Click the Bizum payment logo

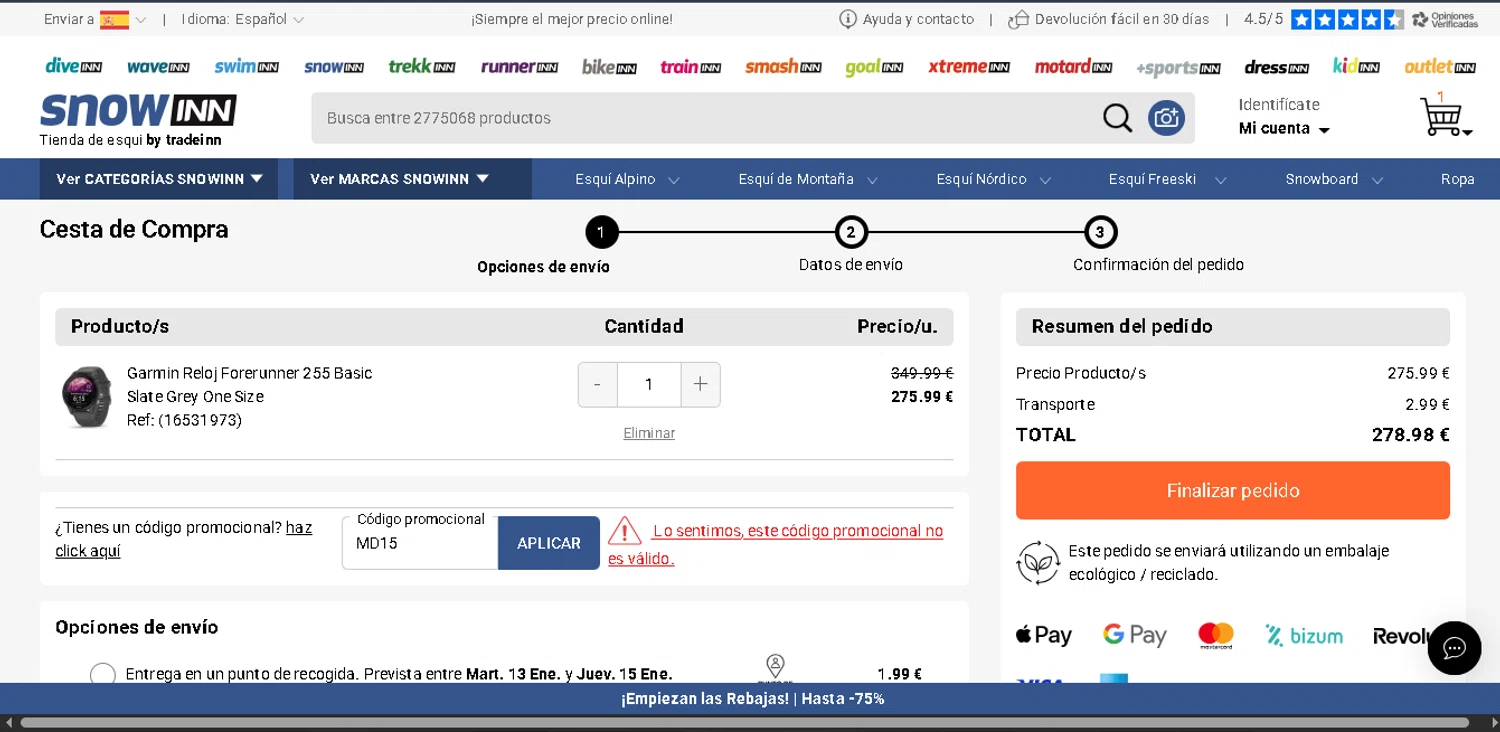coord(1304,635)
